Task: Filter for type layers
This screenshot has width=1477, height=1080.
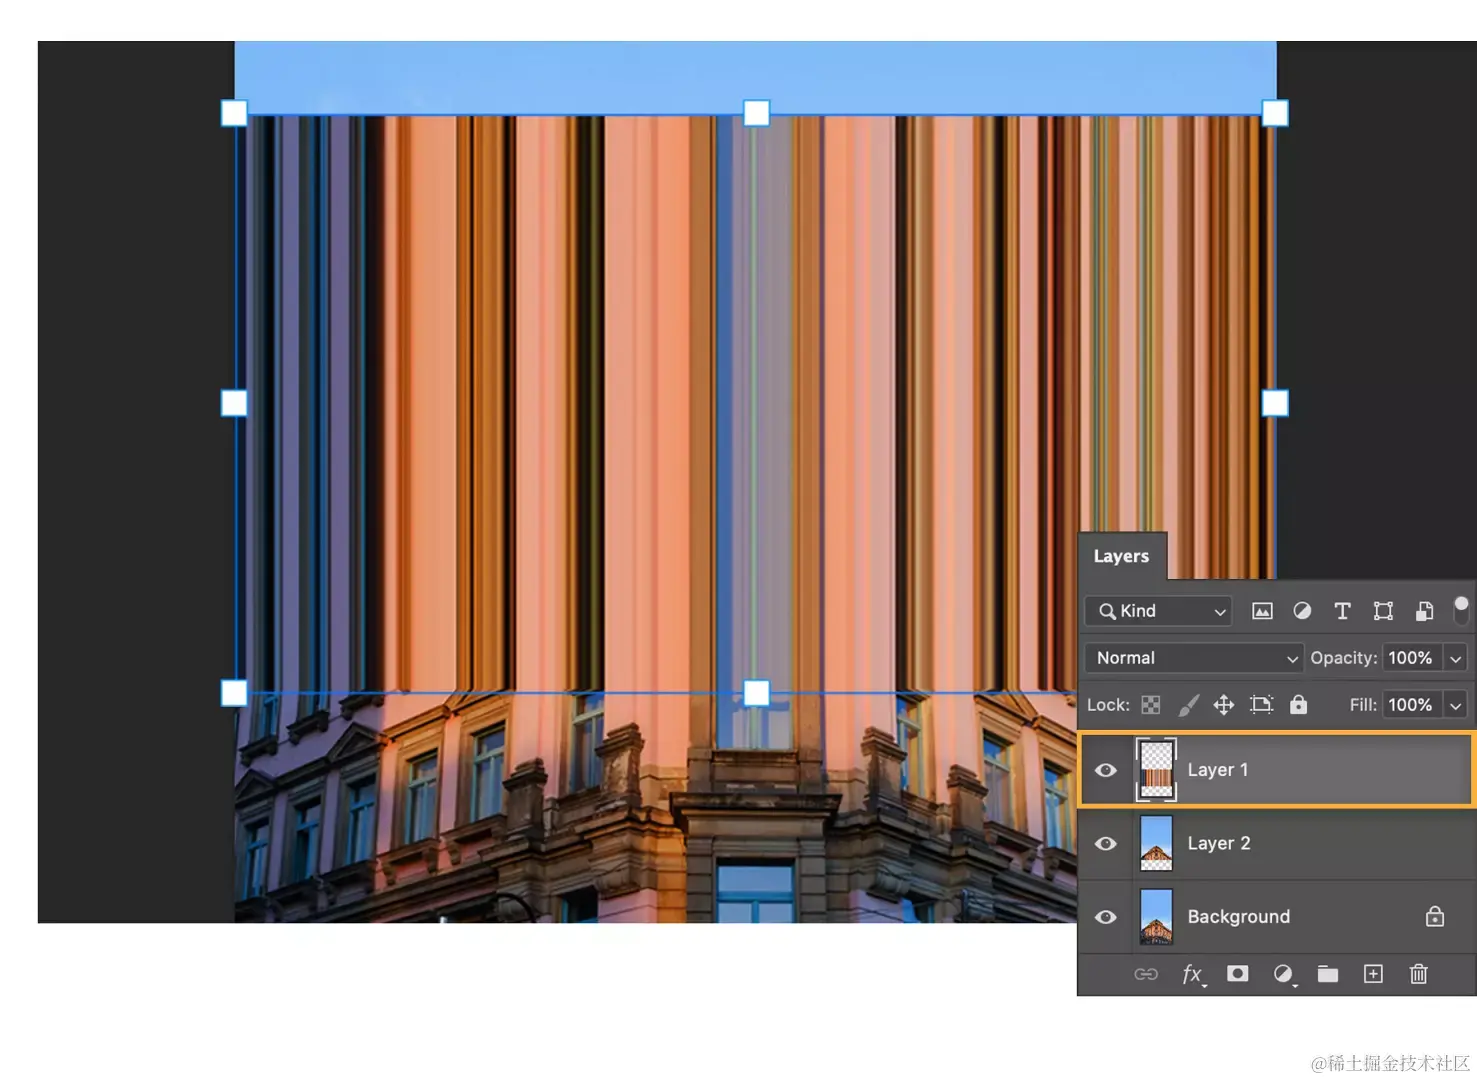Action: click(1342, 610)
